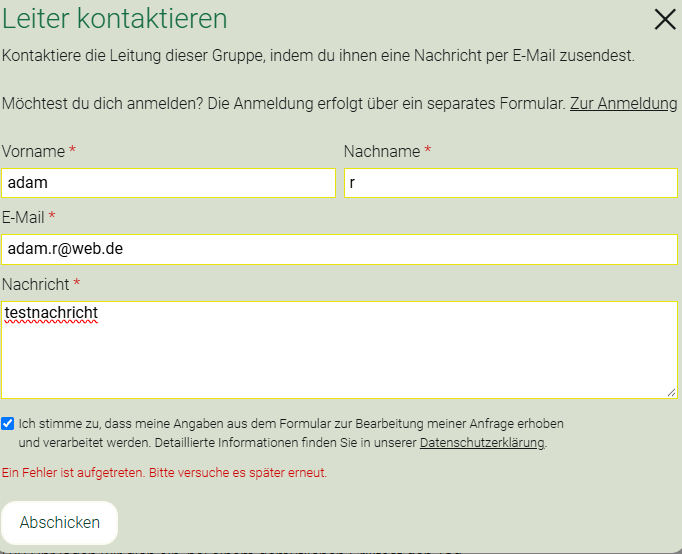Click the Leiter kontaktieren heading
This screenshot has width=682, height=554.
click(x=114, y=18)
